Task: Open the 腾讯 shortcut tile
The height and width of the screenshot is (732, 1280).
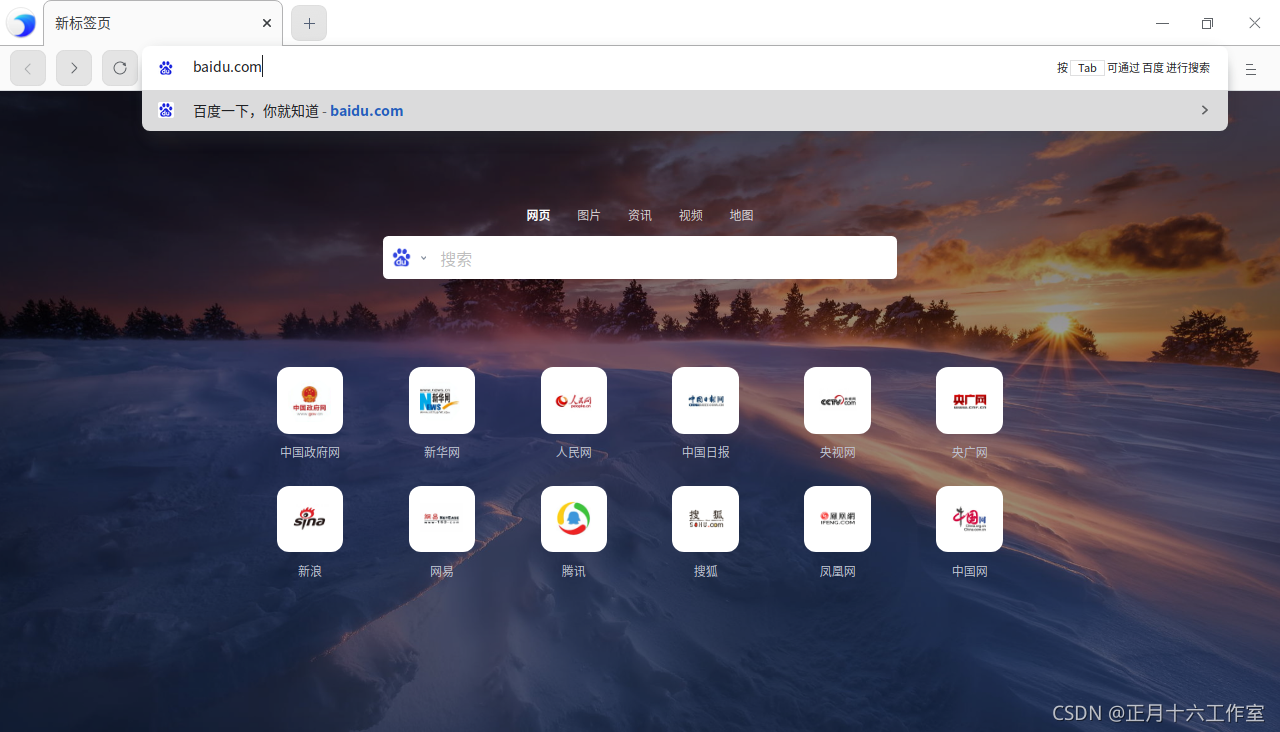Action: [574, 519]
